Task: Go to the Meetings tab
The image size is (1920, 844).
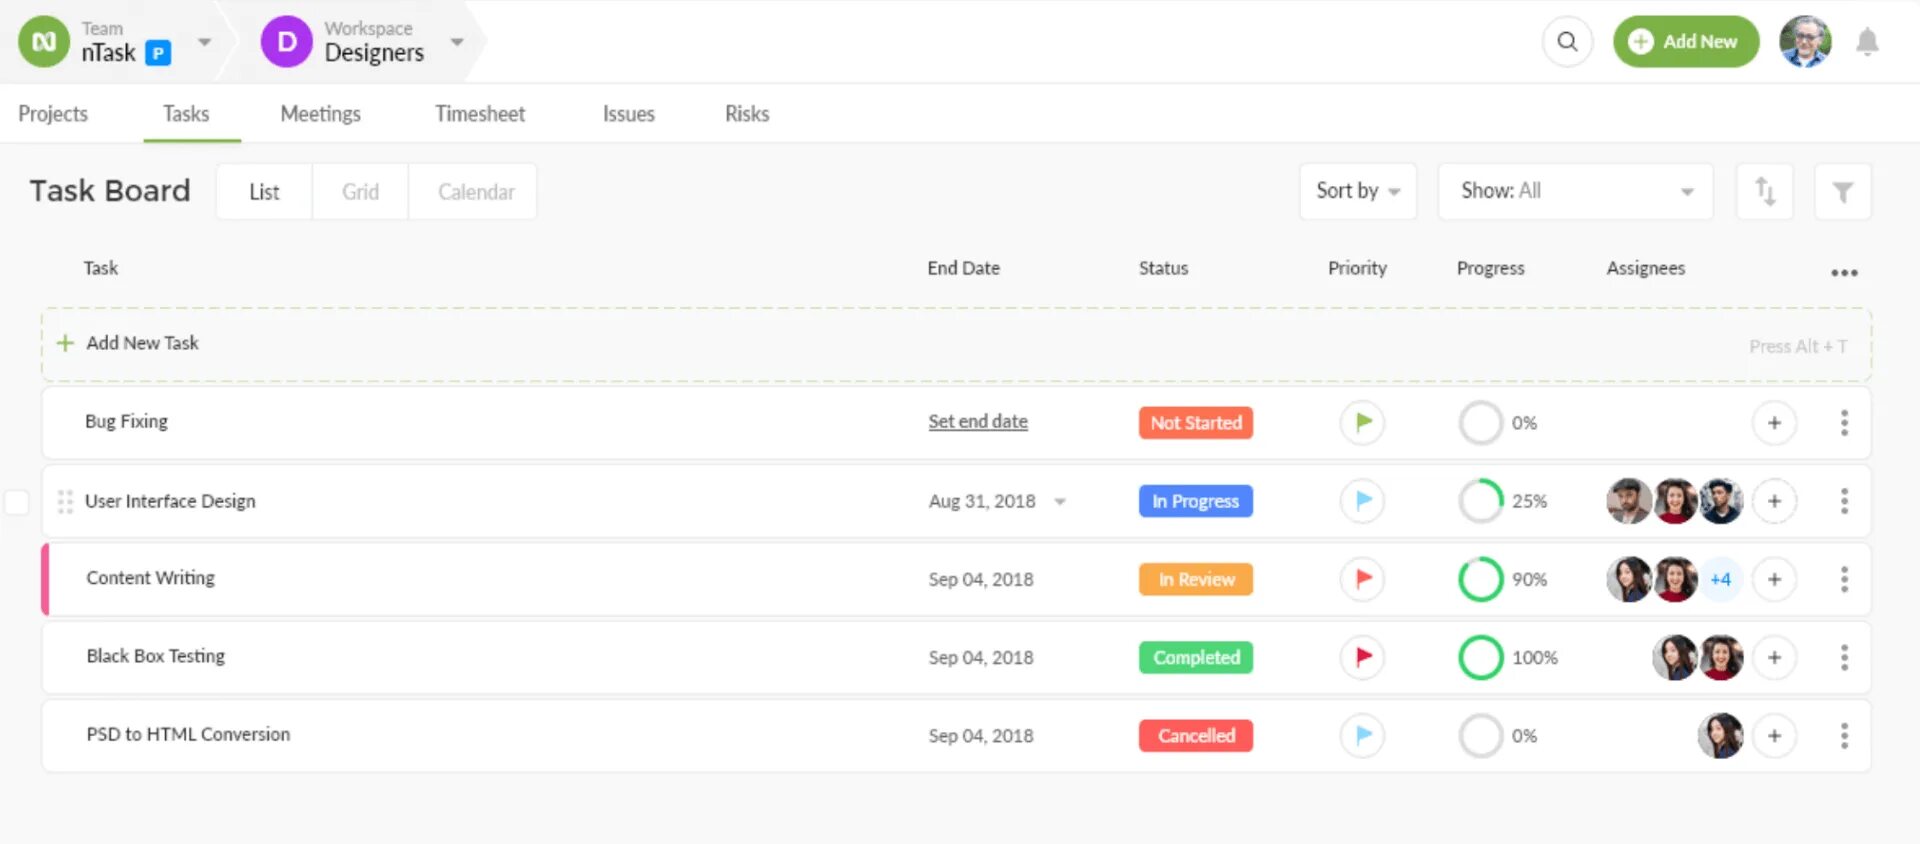Action: coord(320,114)
